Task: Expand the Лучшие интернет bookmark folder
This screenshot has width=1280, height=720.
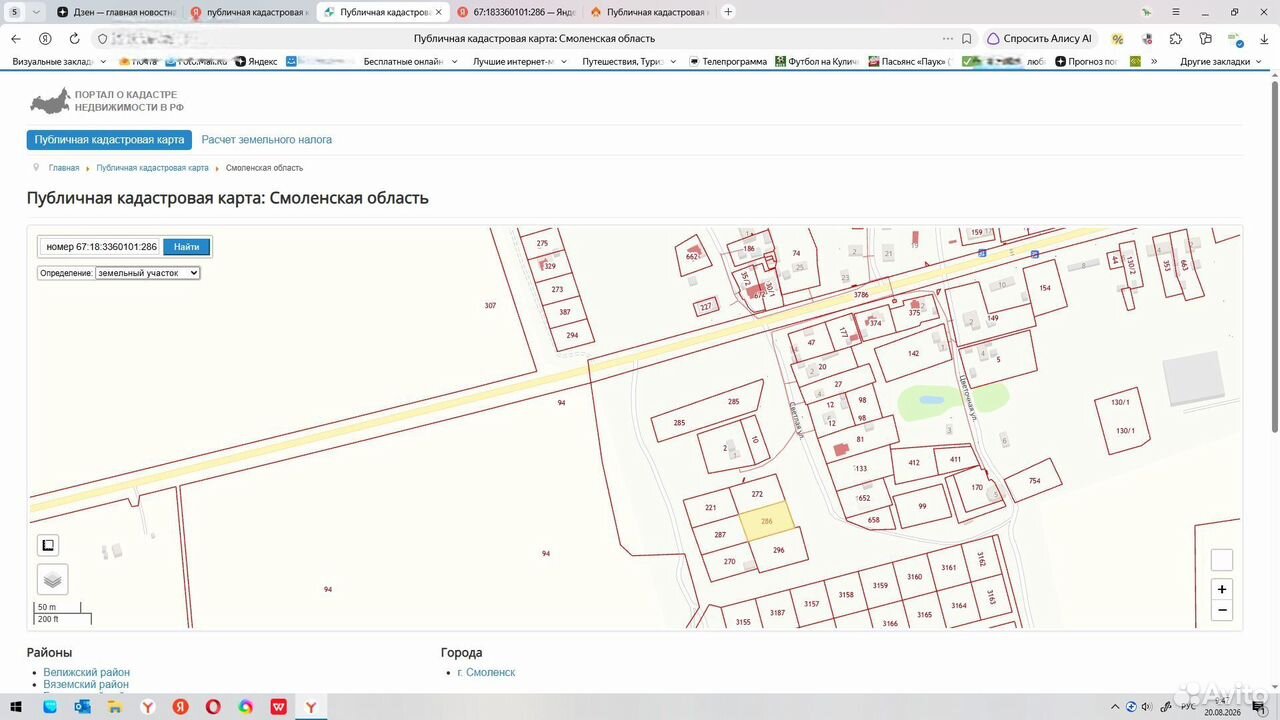Action: point(520,62)
